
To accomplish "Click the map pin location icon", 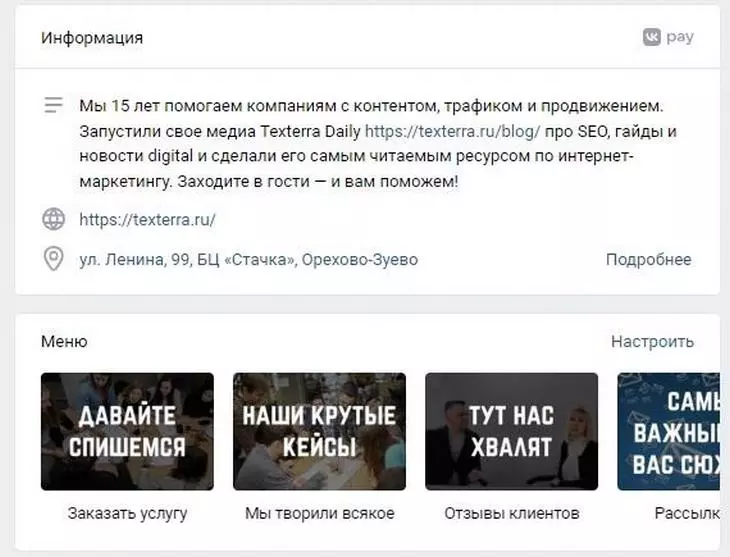I will (54, 259).
